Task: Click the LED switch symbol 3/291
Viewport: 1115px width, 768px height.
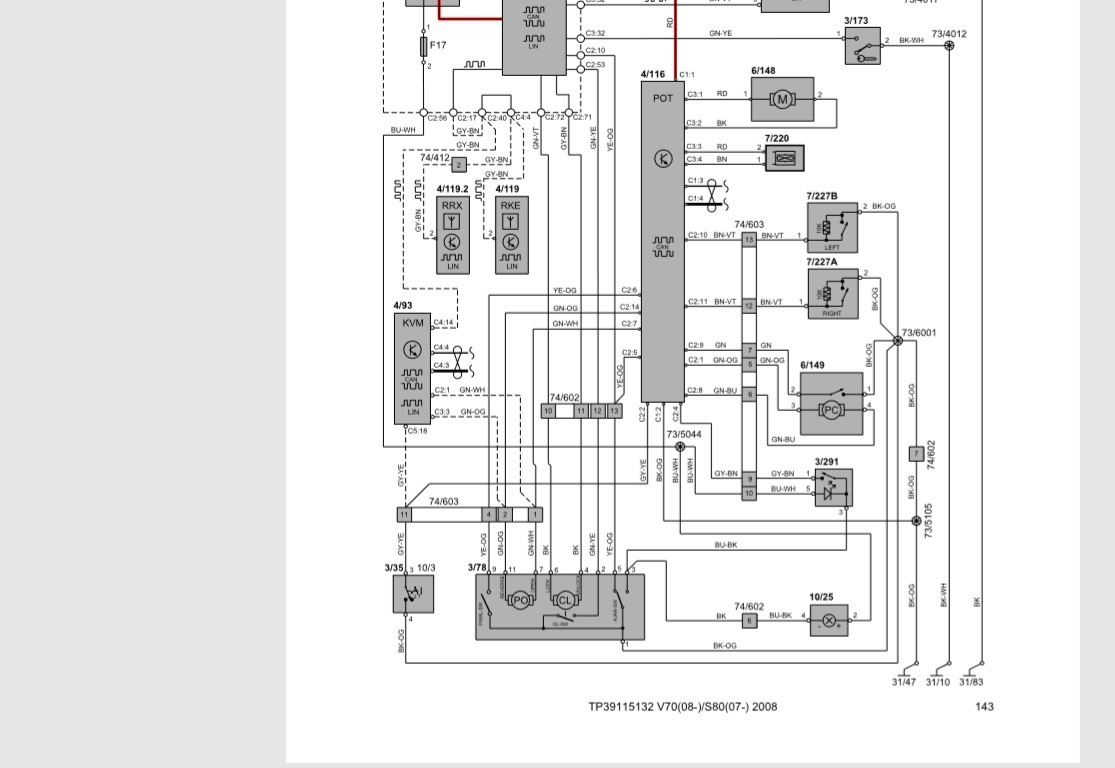Action: [x=833, y=487]
